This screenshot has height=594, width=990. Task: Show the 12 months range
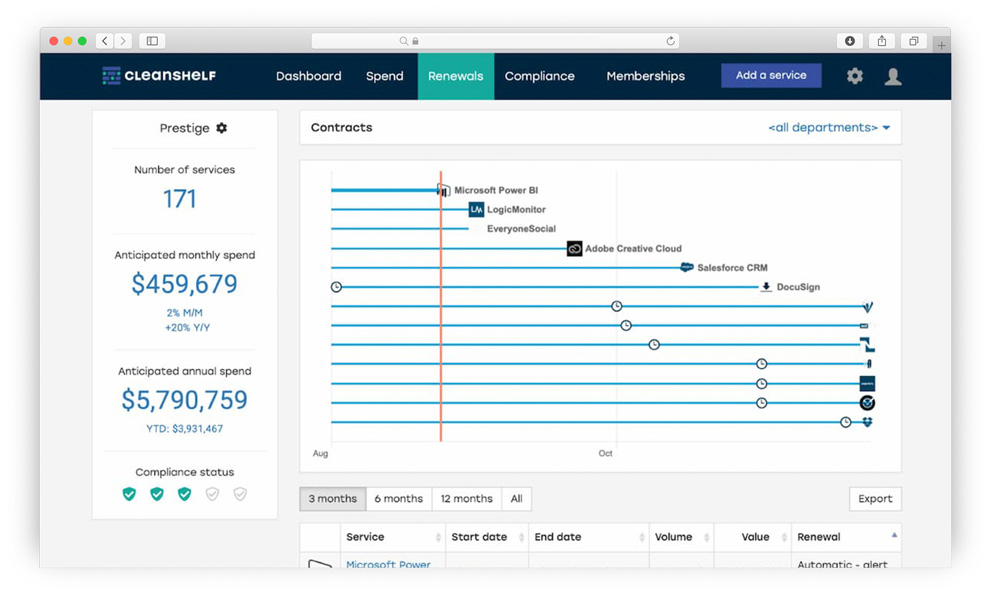click(467, 499)
